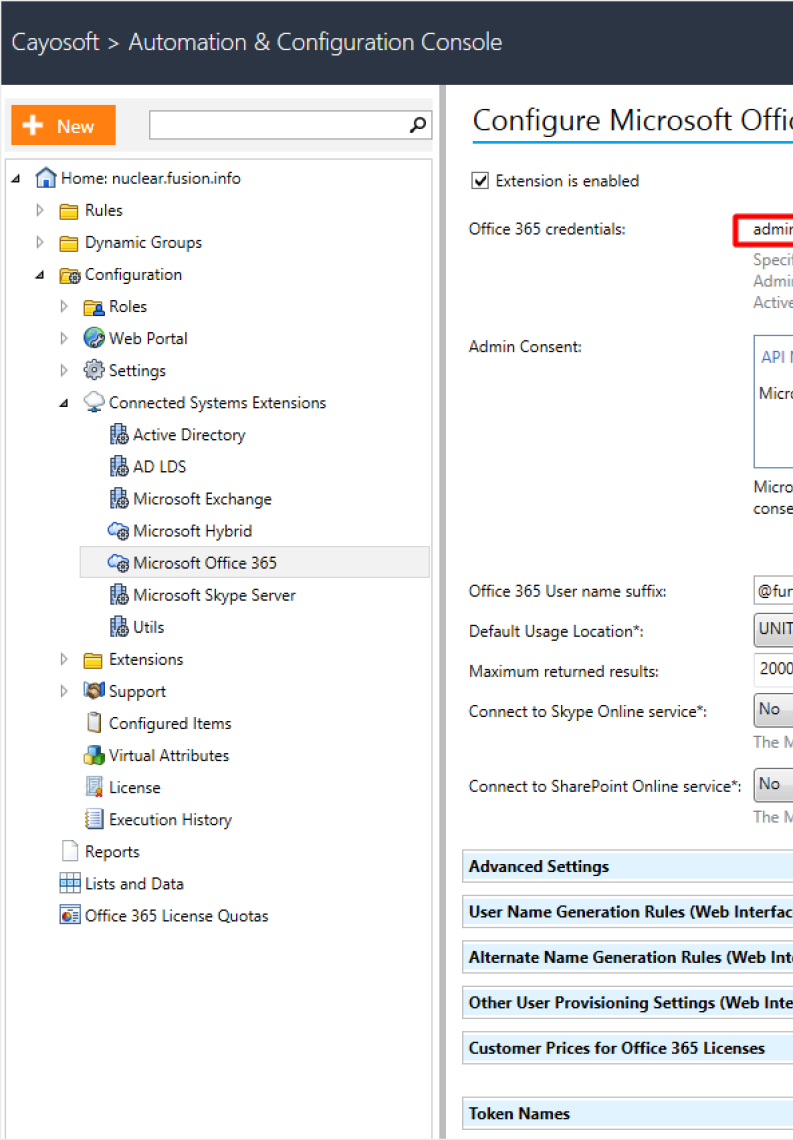793x1140 pixels.
Task: Click the Dynamic Groups folder icon
Action: tap(69, 243)
